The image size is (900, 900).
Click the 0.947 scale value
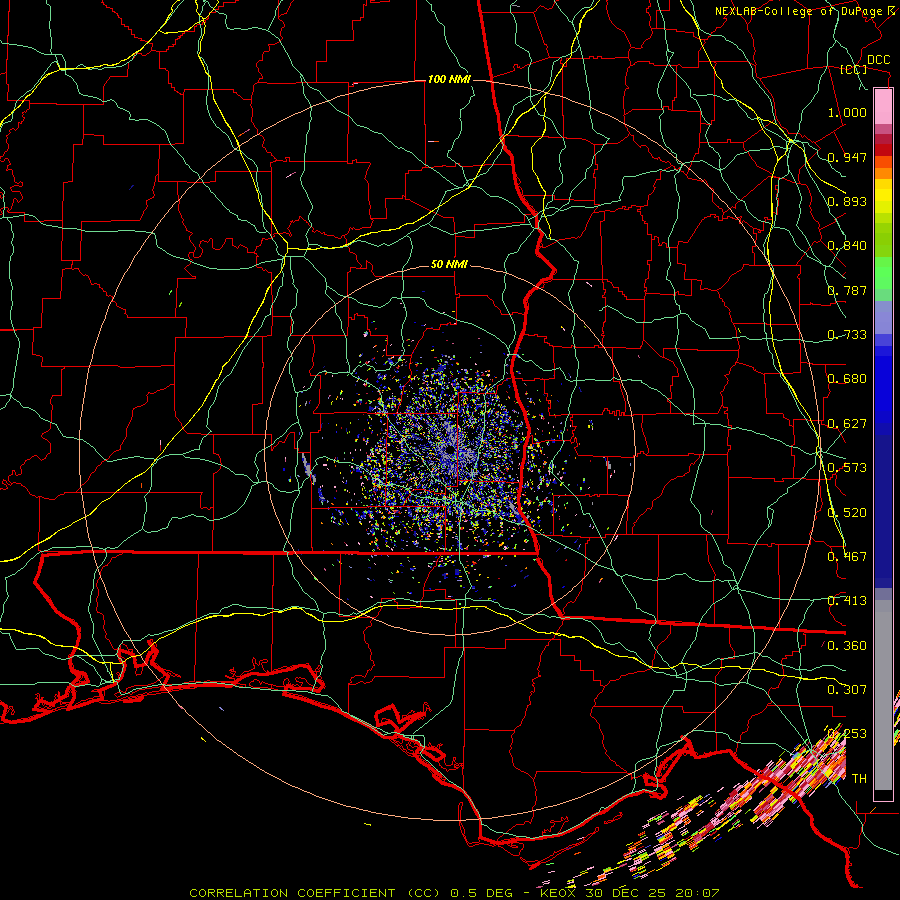point(847,157)
